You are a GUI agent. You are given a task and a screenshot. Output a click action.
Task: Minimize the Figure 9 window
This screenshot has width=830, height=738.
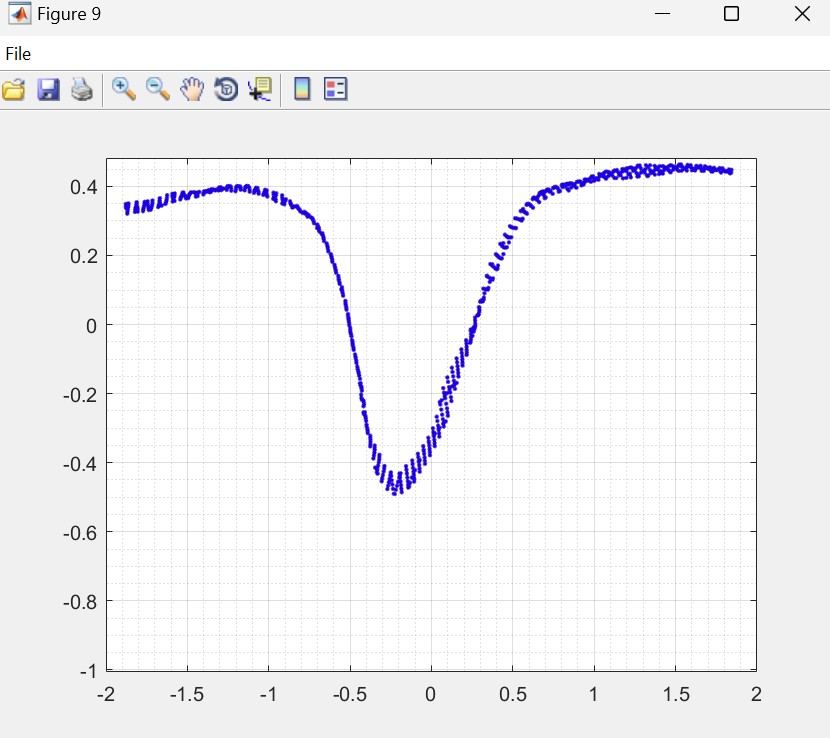[662, 14]
